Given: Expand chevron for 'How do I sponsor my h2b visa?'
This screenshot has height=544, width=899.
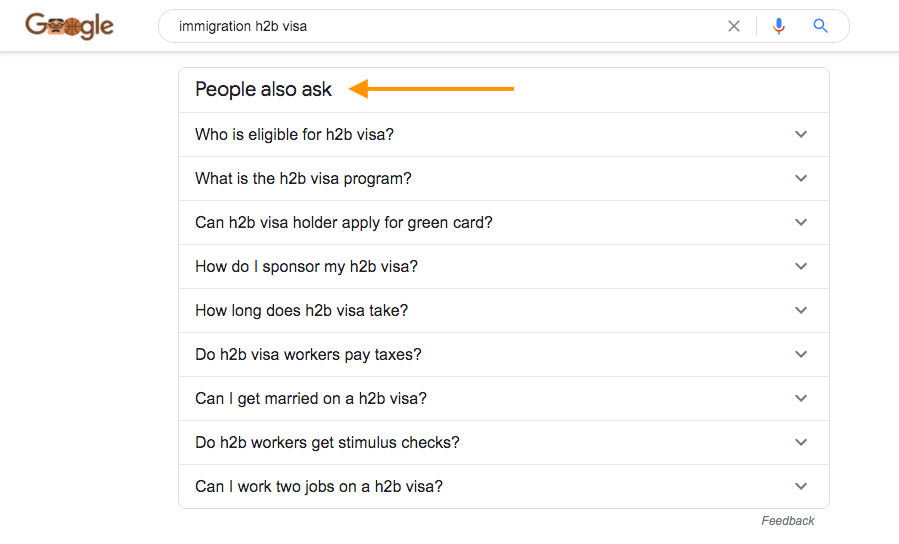Looking at the screenshot, I should coord(801,266).
